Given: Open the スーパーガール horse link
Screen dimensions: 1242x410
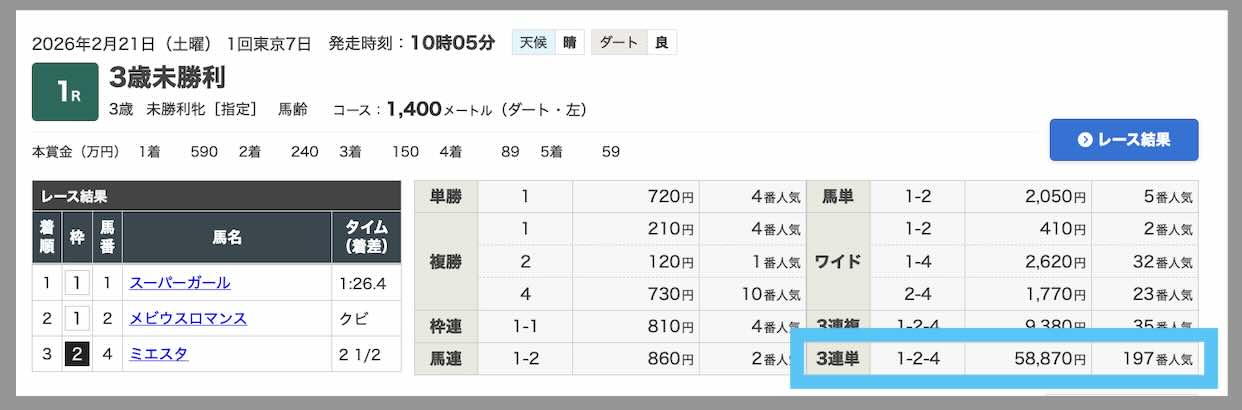Looking at the screenshot, I should [x=180, y=283].
